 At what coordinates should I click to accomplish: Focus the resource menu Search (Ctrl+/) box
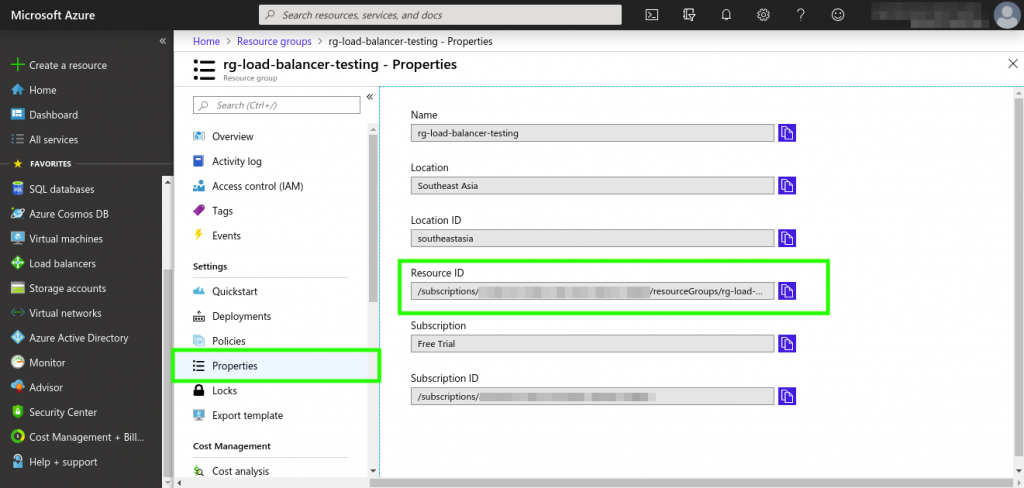pos(277,105)
